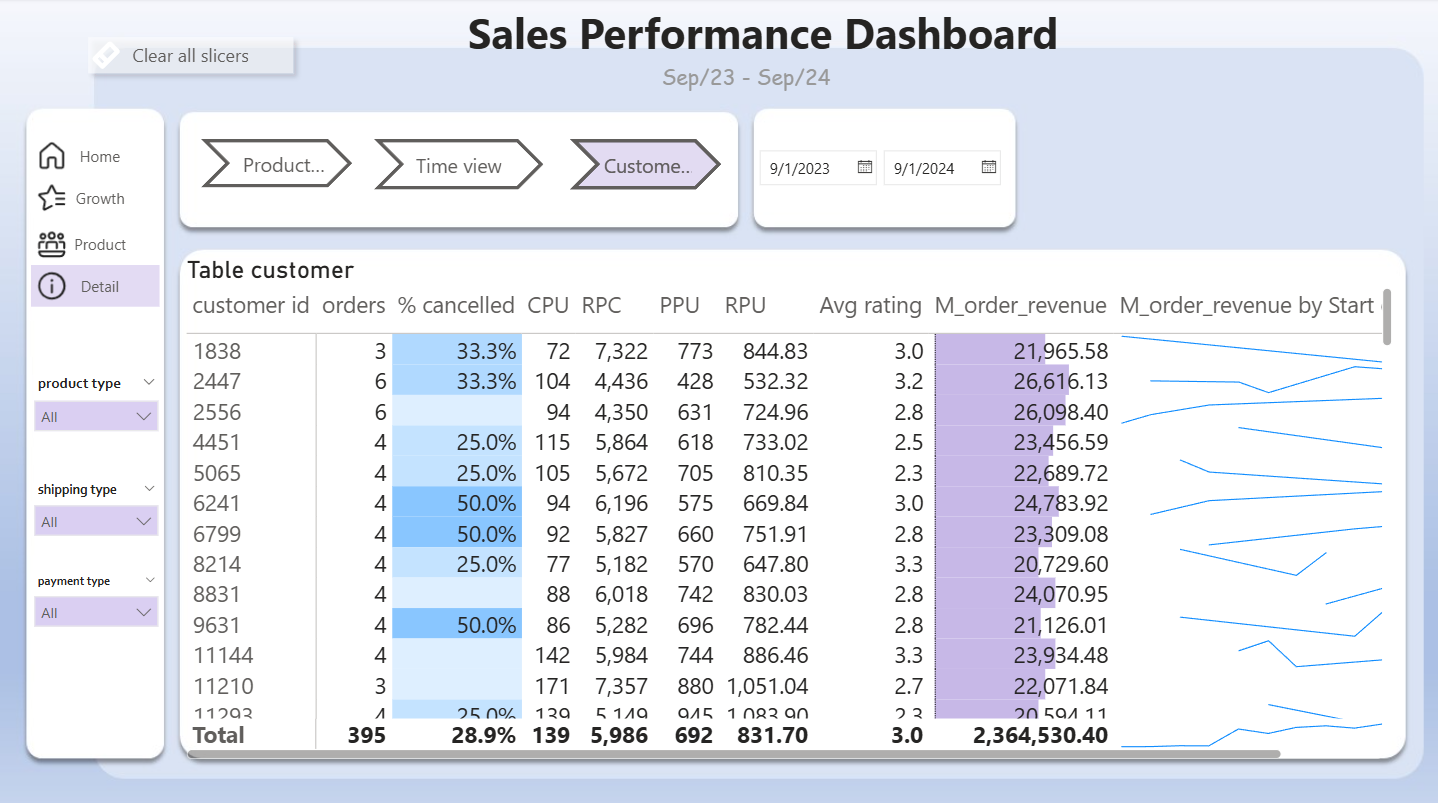Click the eraser icon on Clear all slicers
The width and height of the screenshot is (1438, 803).
point(107,55)
